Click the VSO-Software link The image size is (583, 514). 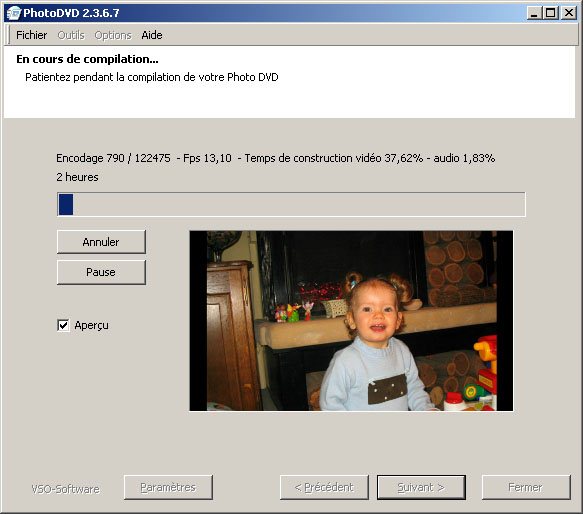coord(65,489)
